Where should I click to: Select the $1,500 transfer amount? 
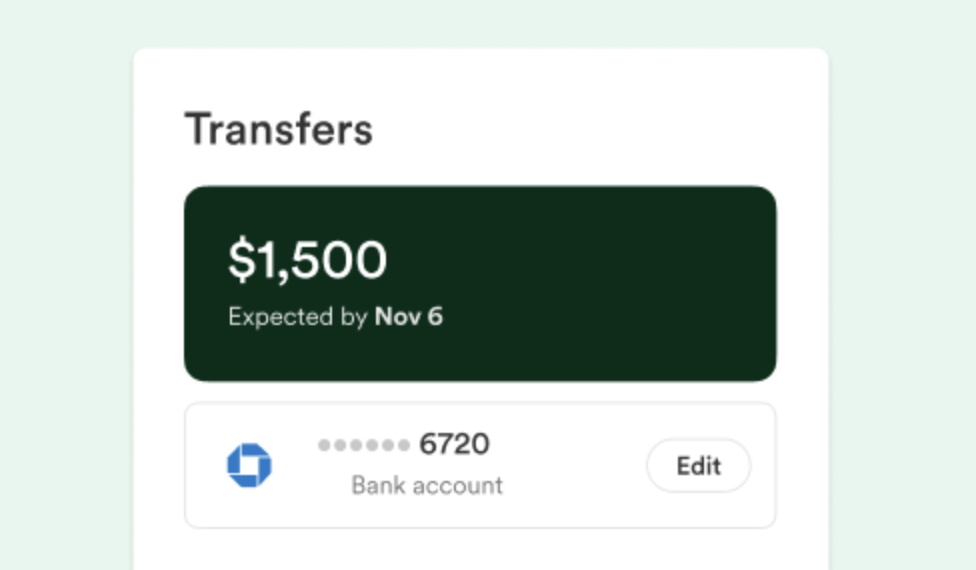(x=307, y=260)
